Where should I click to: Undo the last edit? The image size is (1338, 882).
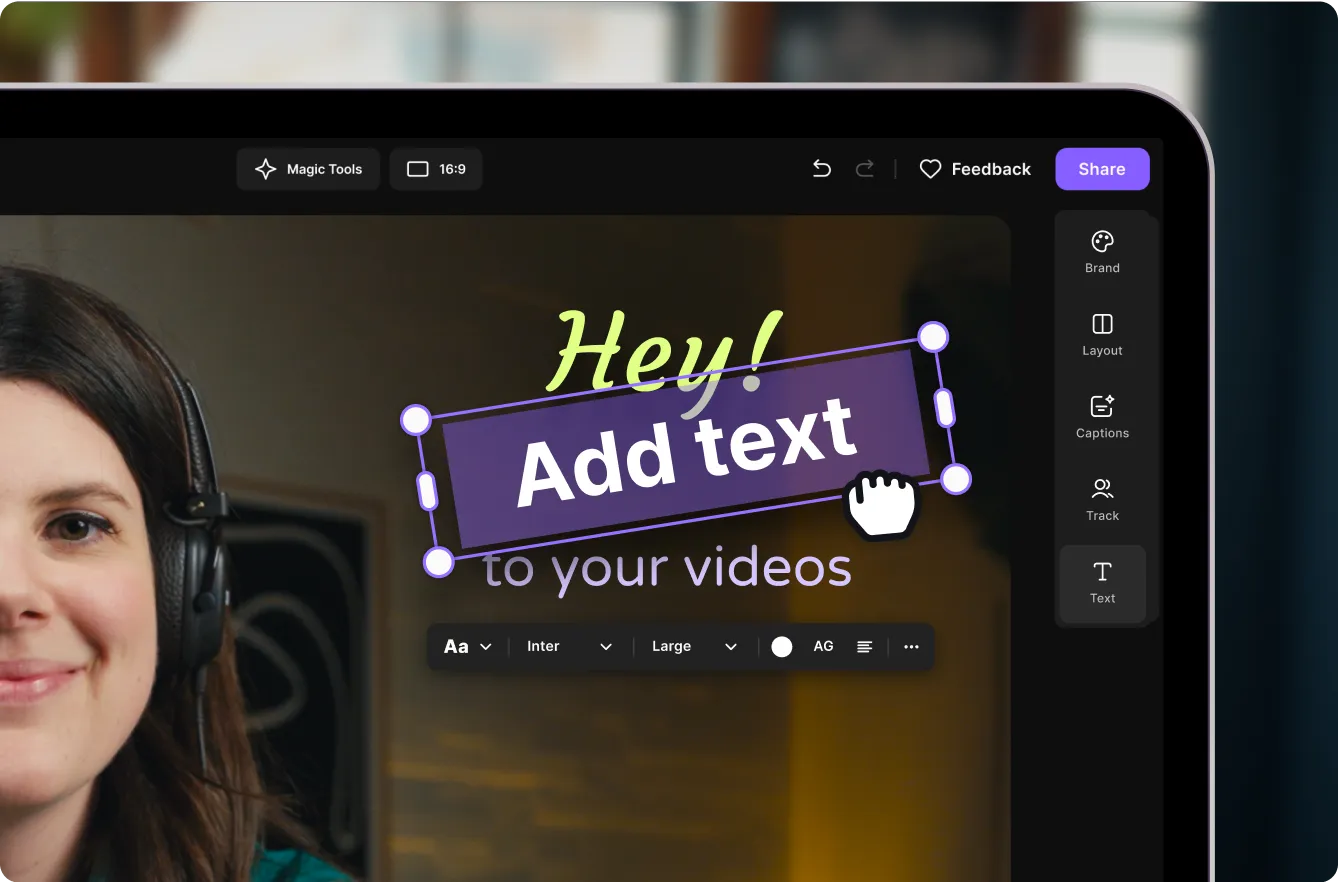(822, 169)
